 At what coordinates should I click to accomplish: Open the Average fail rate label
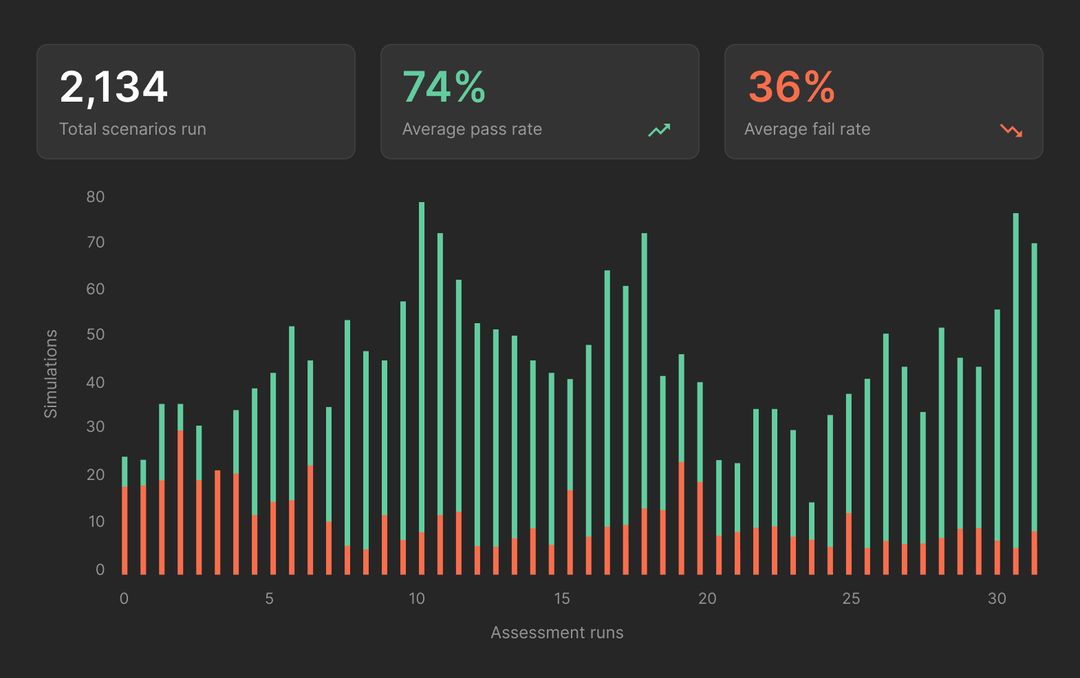click(x=807, y=129)
